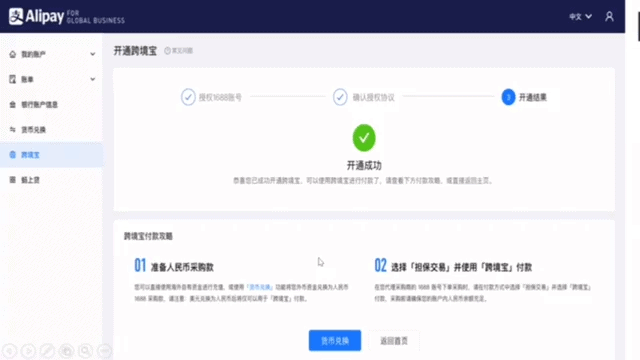
Task: Click the green success checkmark icon
Action: 364,138
